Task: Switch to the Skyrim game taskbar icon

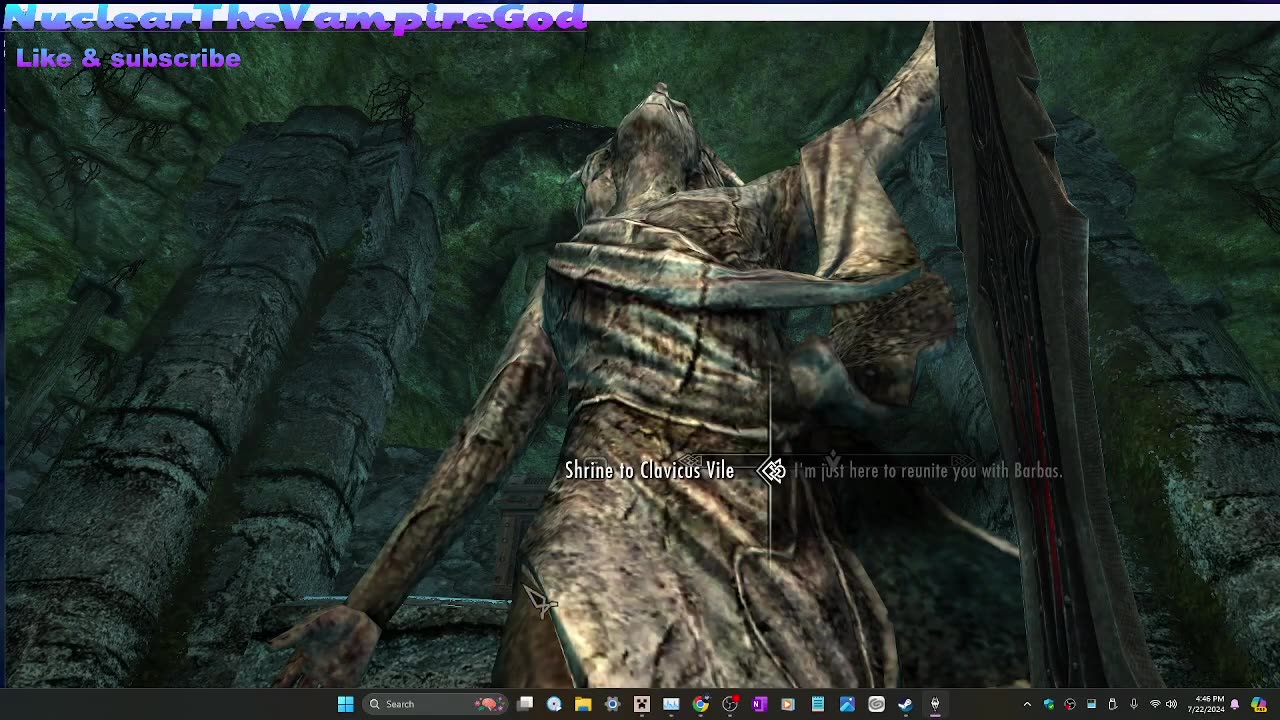Action: click(x=935, y=704)
